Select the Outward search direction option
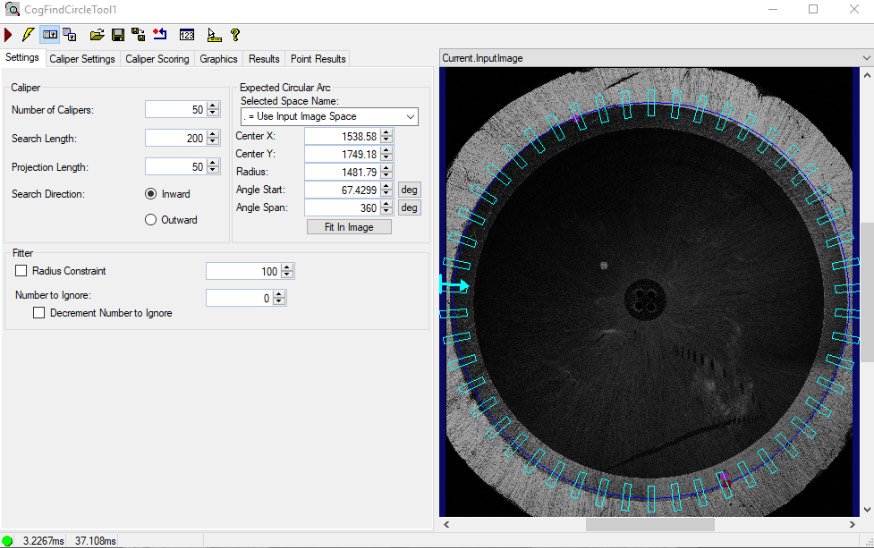Screen dimensions: 874x548 (151, 220)
